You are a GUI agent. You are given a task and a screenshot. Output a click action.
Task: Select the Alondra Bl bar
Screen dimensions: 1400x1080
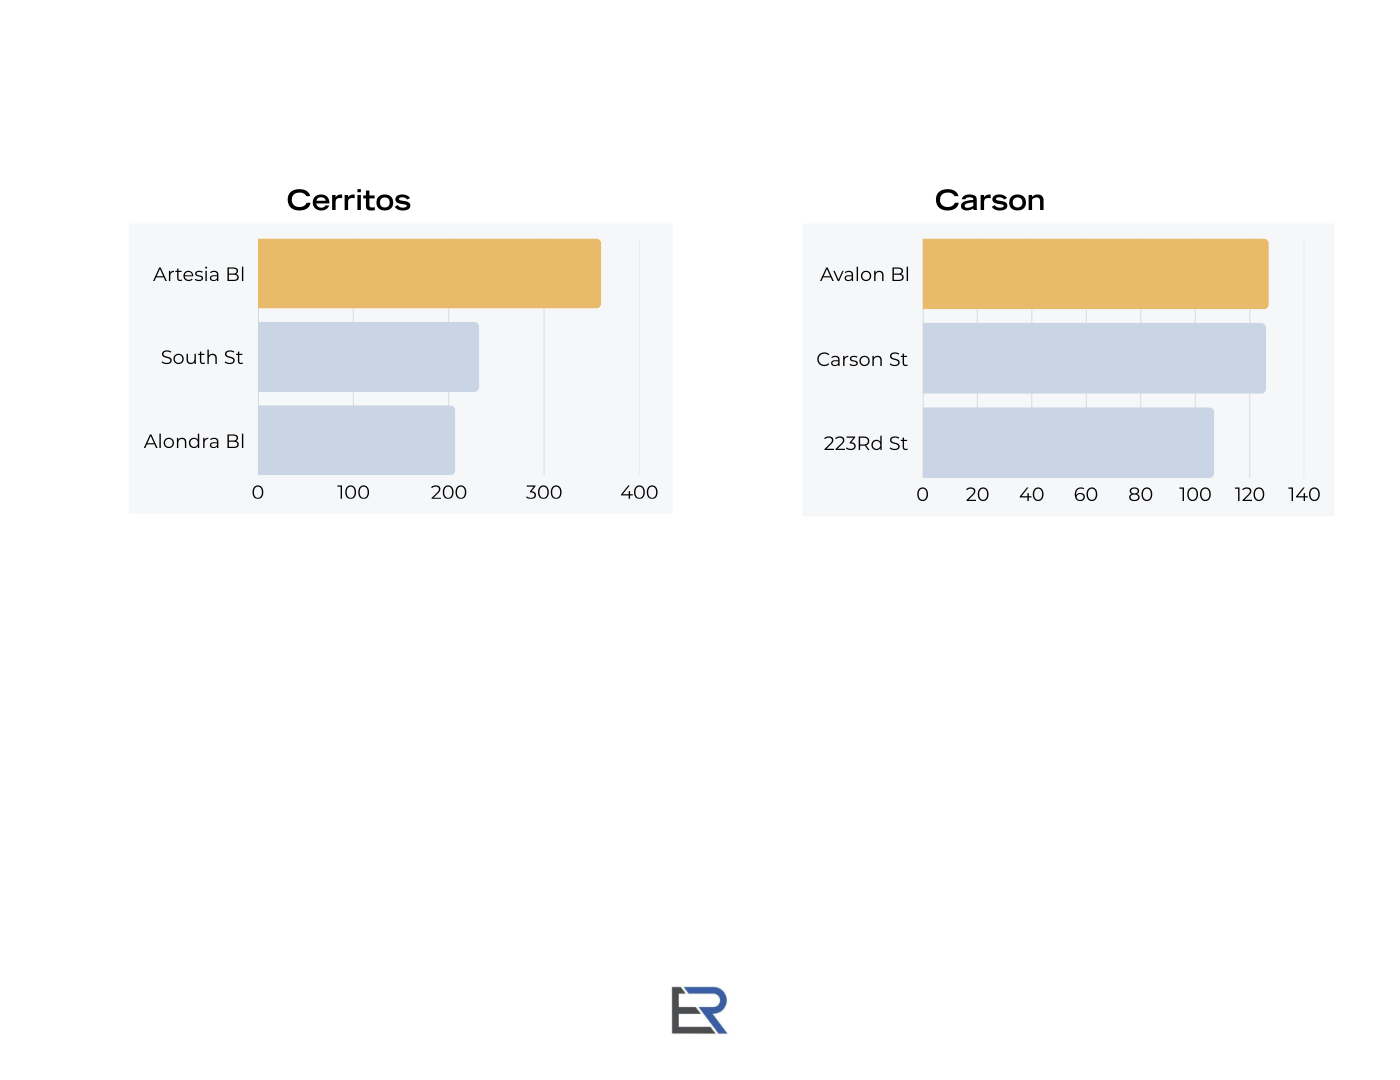coord(356,440)
